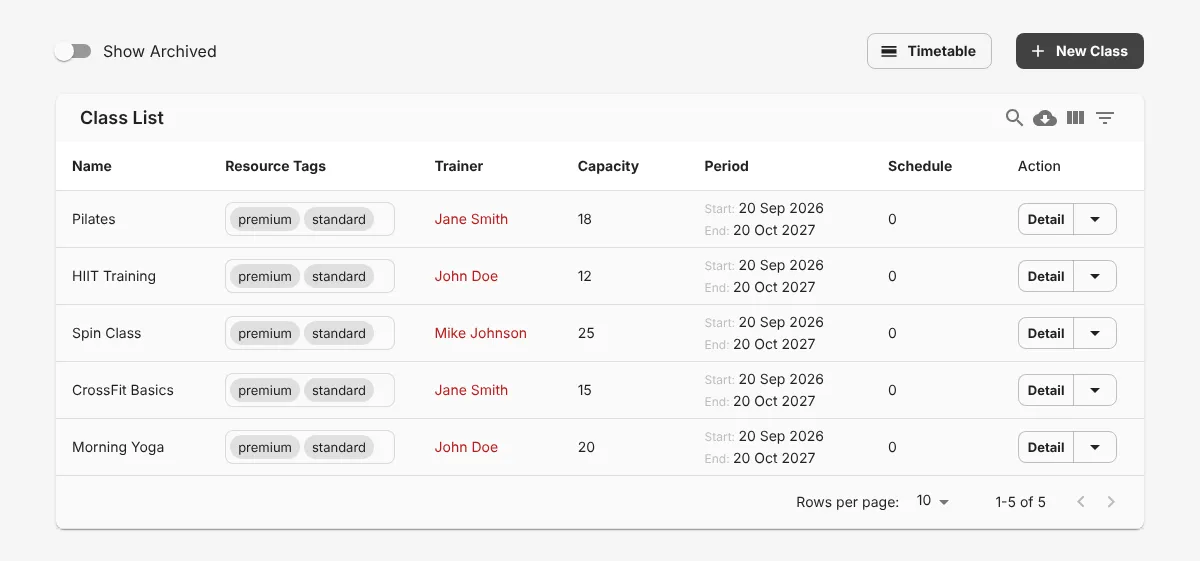The image size is (1200, 561).
Task: Open the filter list icon
Action: (x=1105, y=118)
